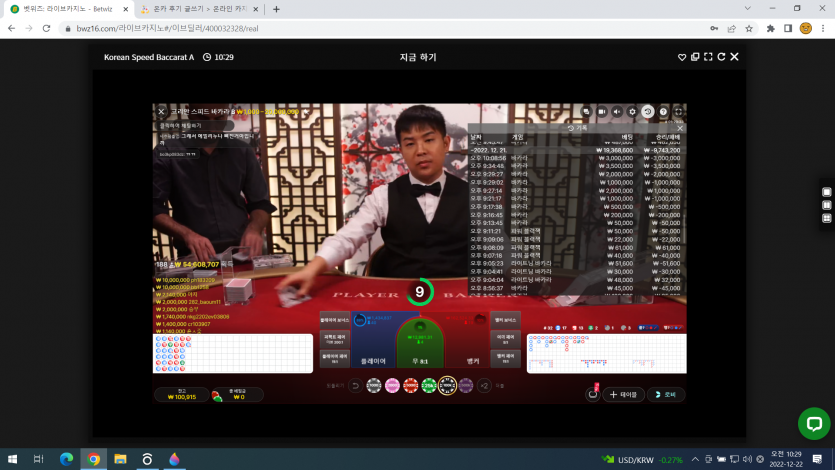Open the right big road scoreboard

pyautogui.click(x=607, y=353)
